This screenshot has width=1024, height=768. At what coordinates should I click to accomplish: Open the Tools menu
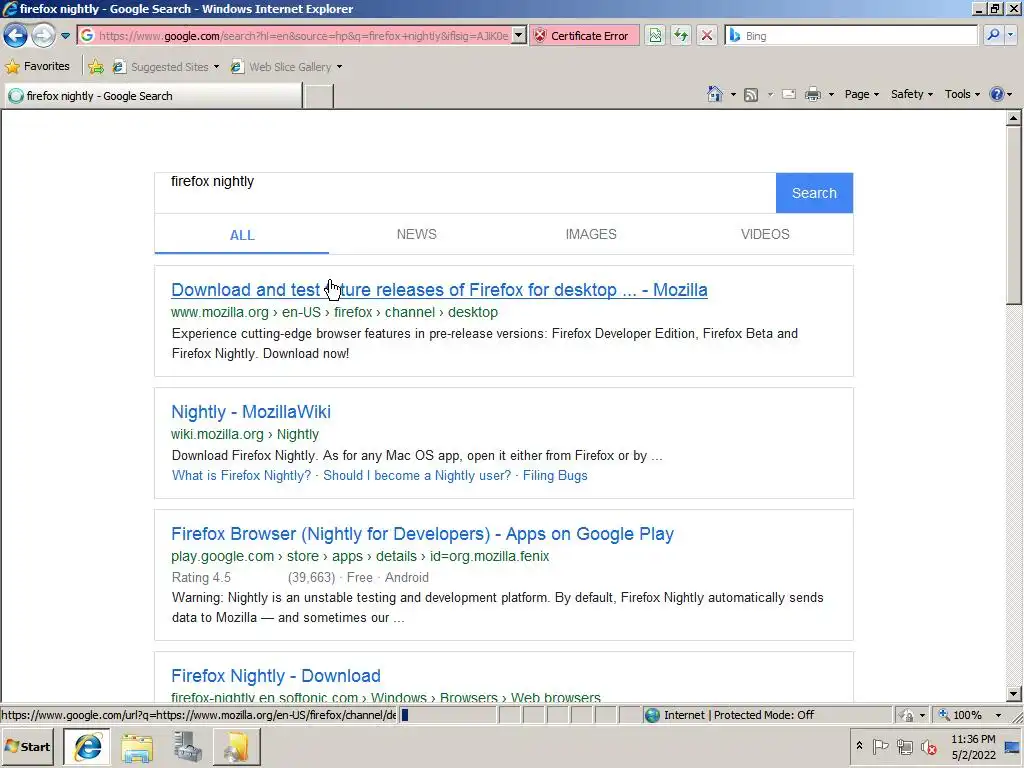[x=962, y=94]
